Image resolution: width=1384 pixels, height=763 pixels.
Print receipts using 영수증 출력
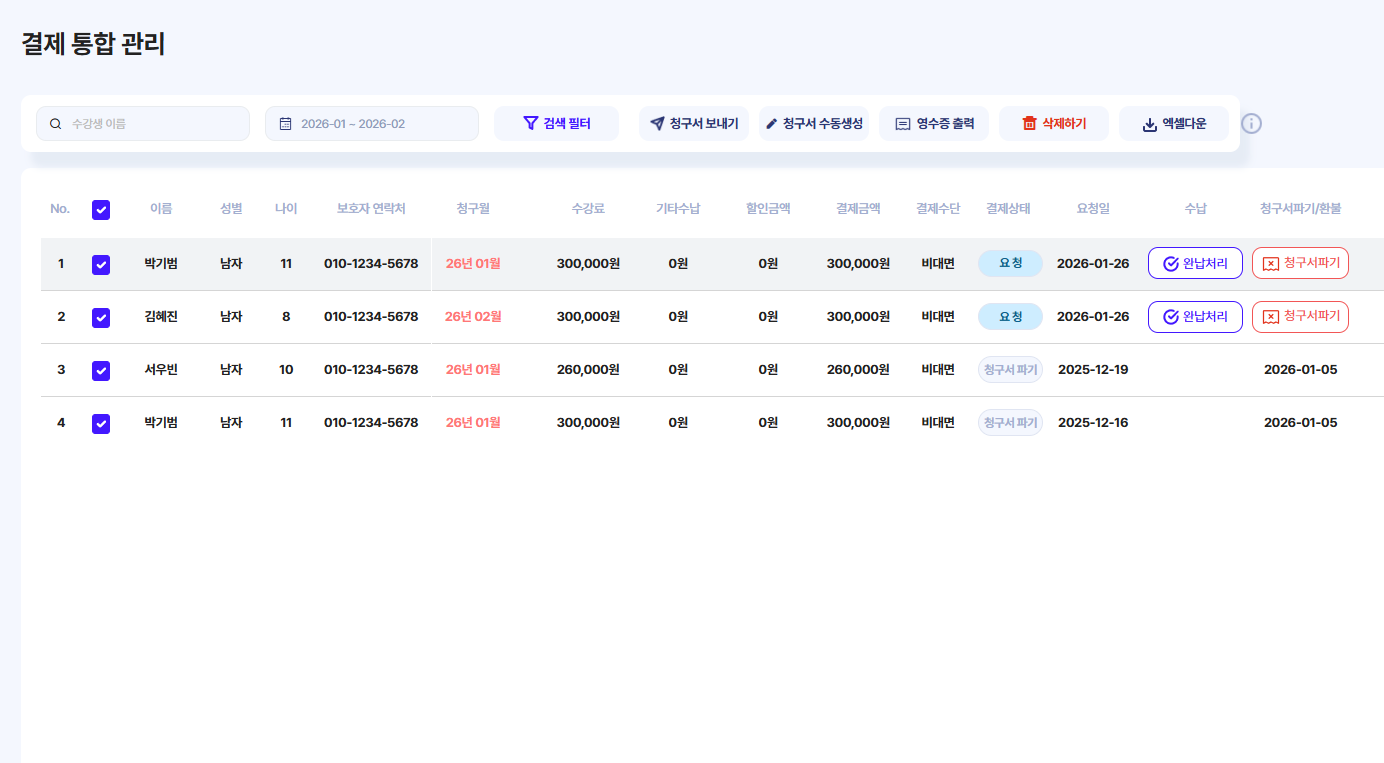(x=933, y=124)
